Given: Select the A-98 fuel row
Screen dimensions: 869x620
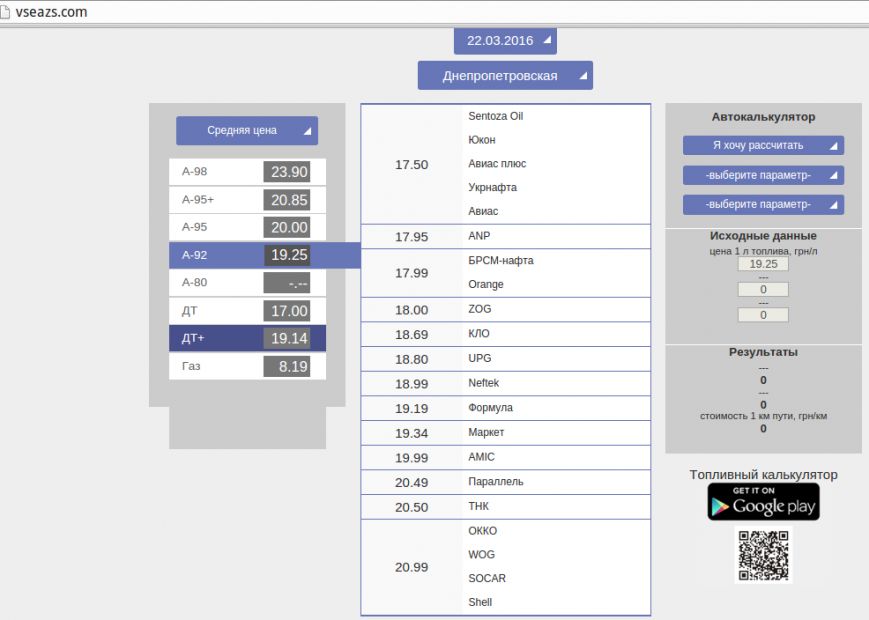Looking at the screenshot, I should click(247, 172).
